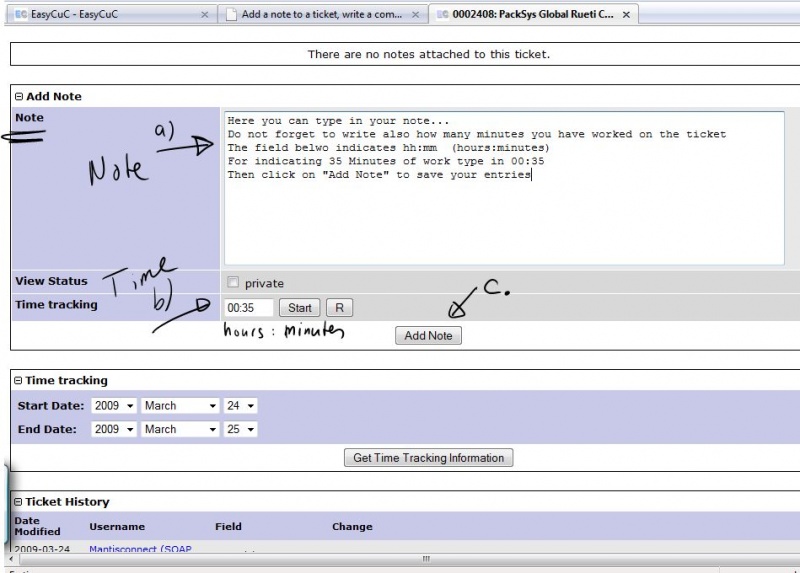Click the Username column header
The height and width of the screenshot is (573, 800).
point(117,527)
